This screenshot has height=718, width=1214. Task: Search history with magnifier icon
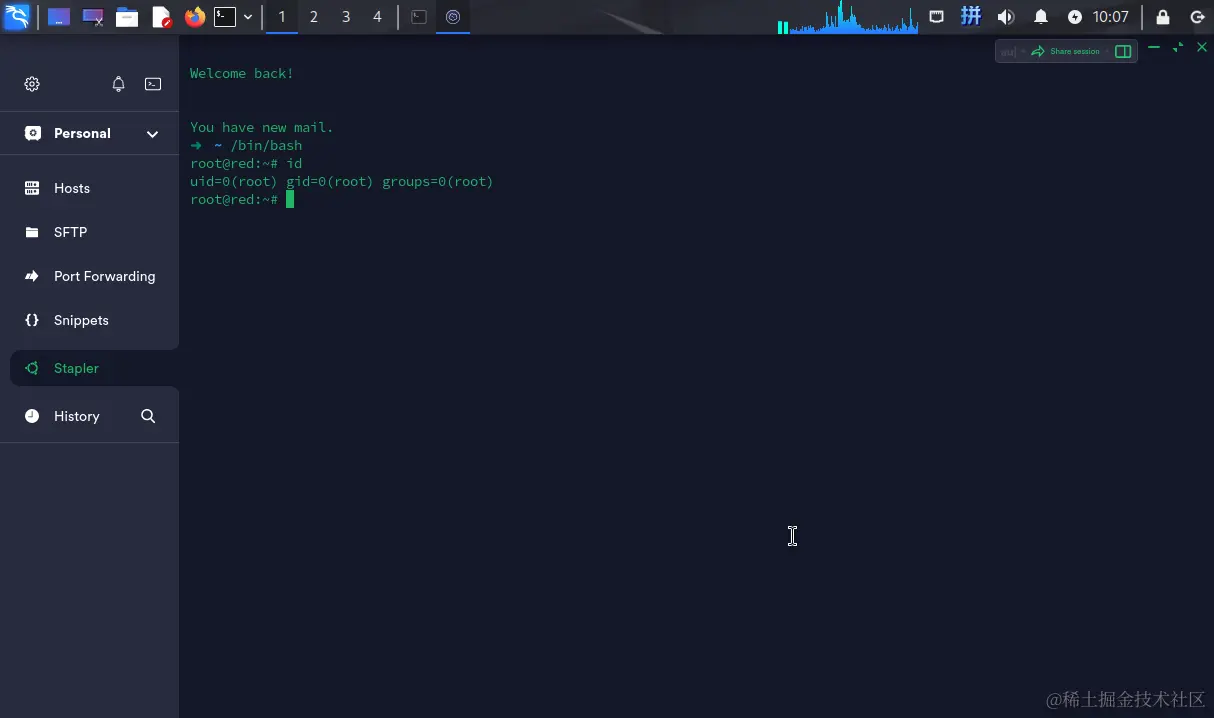click(x=148, y=416)
